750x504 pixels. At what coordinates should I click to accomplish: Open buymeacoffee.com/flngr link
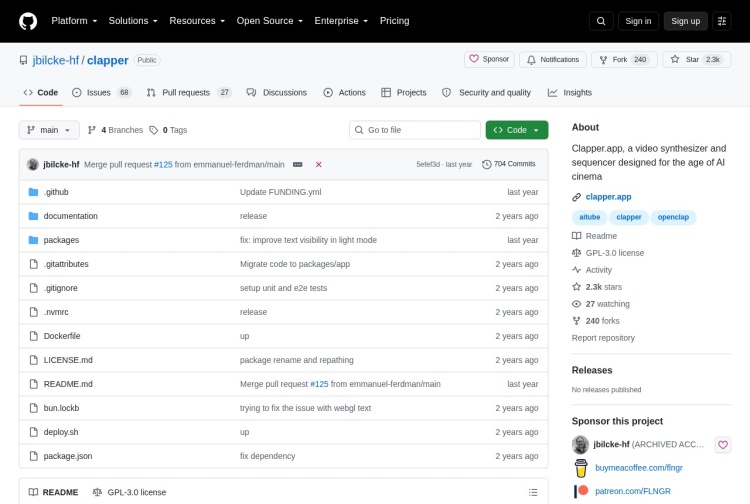[x=639, y=468]
